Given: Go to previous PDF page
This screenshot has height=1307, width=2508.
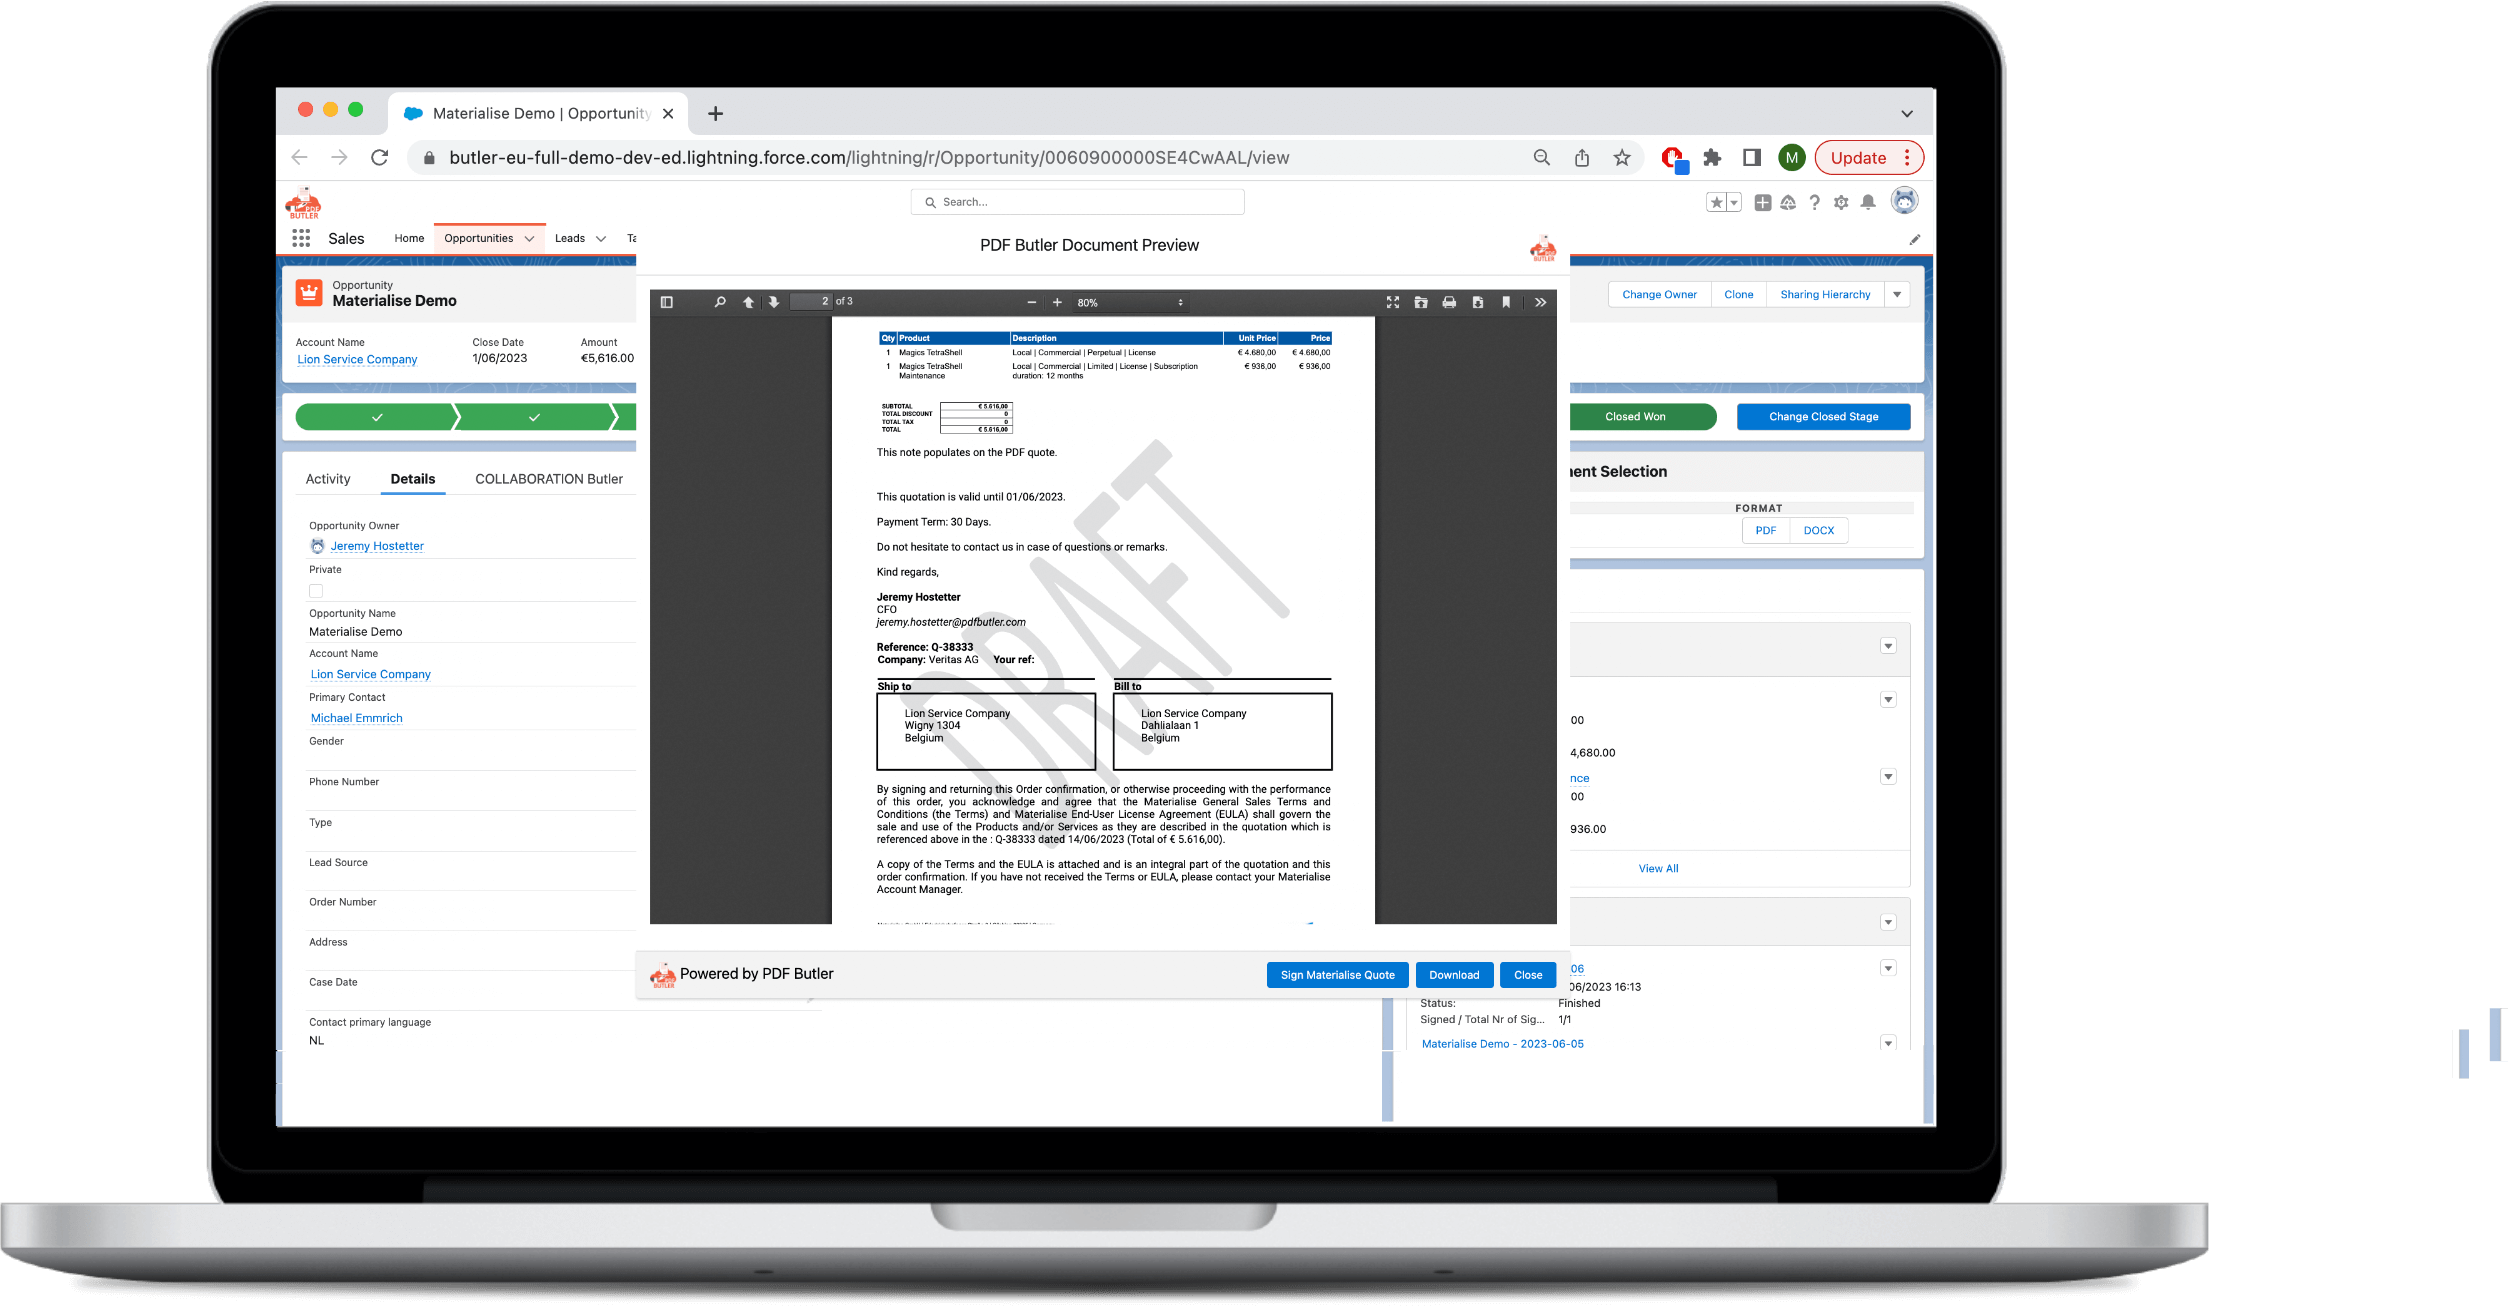Looking at the screenshot, I should [748, 302].
